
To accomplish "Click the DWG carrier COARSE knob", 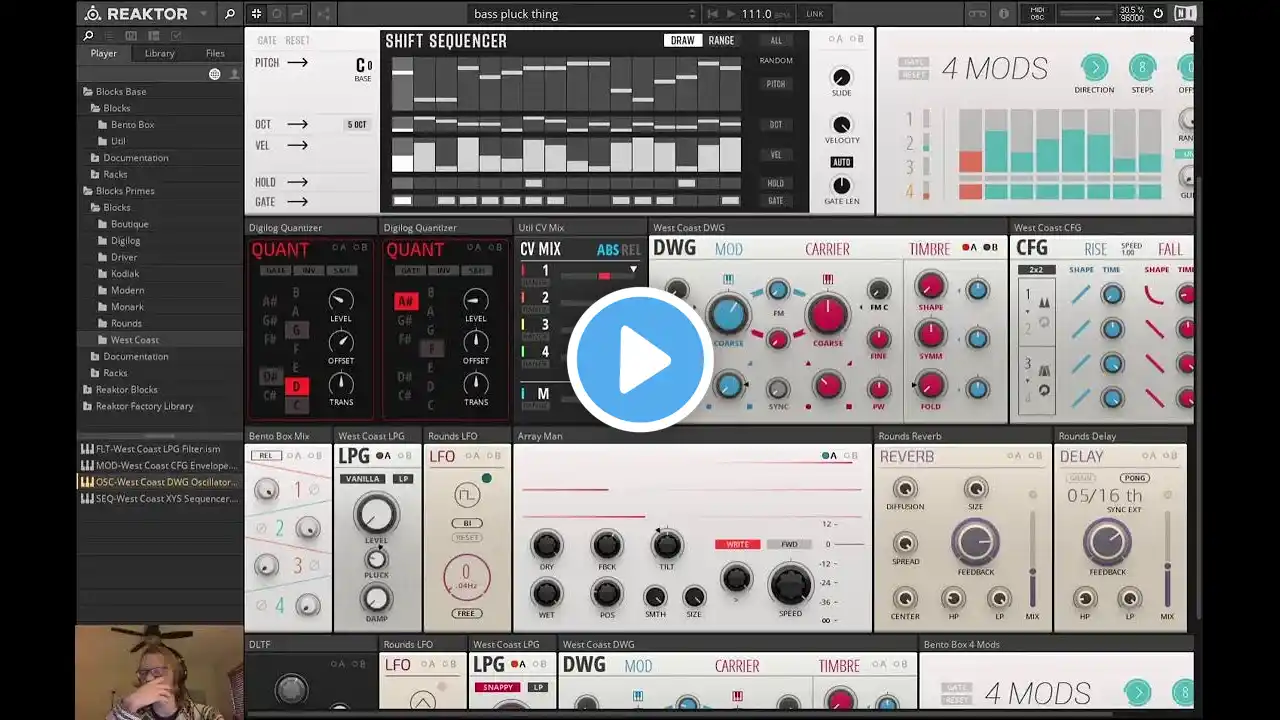I will [x=827, y=315].
